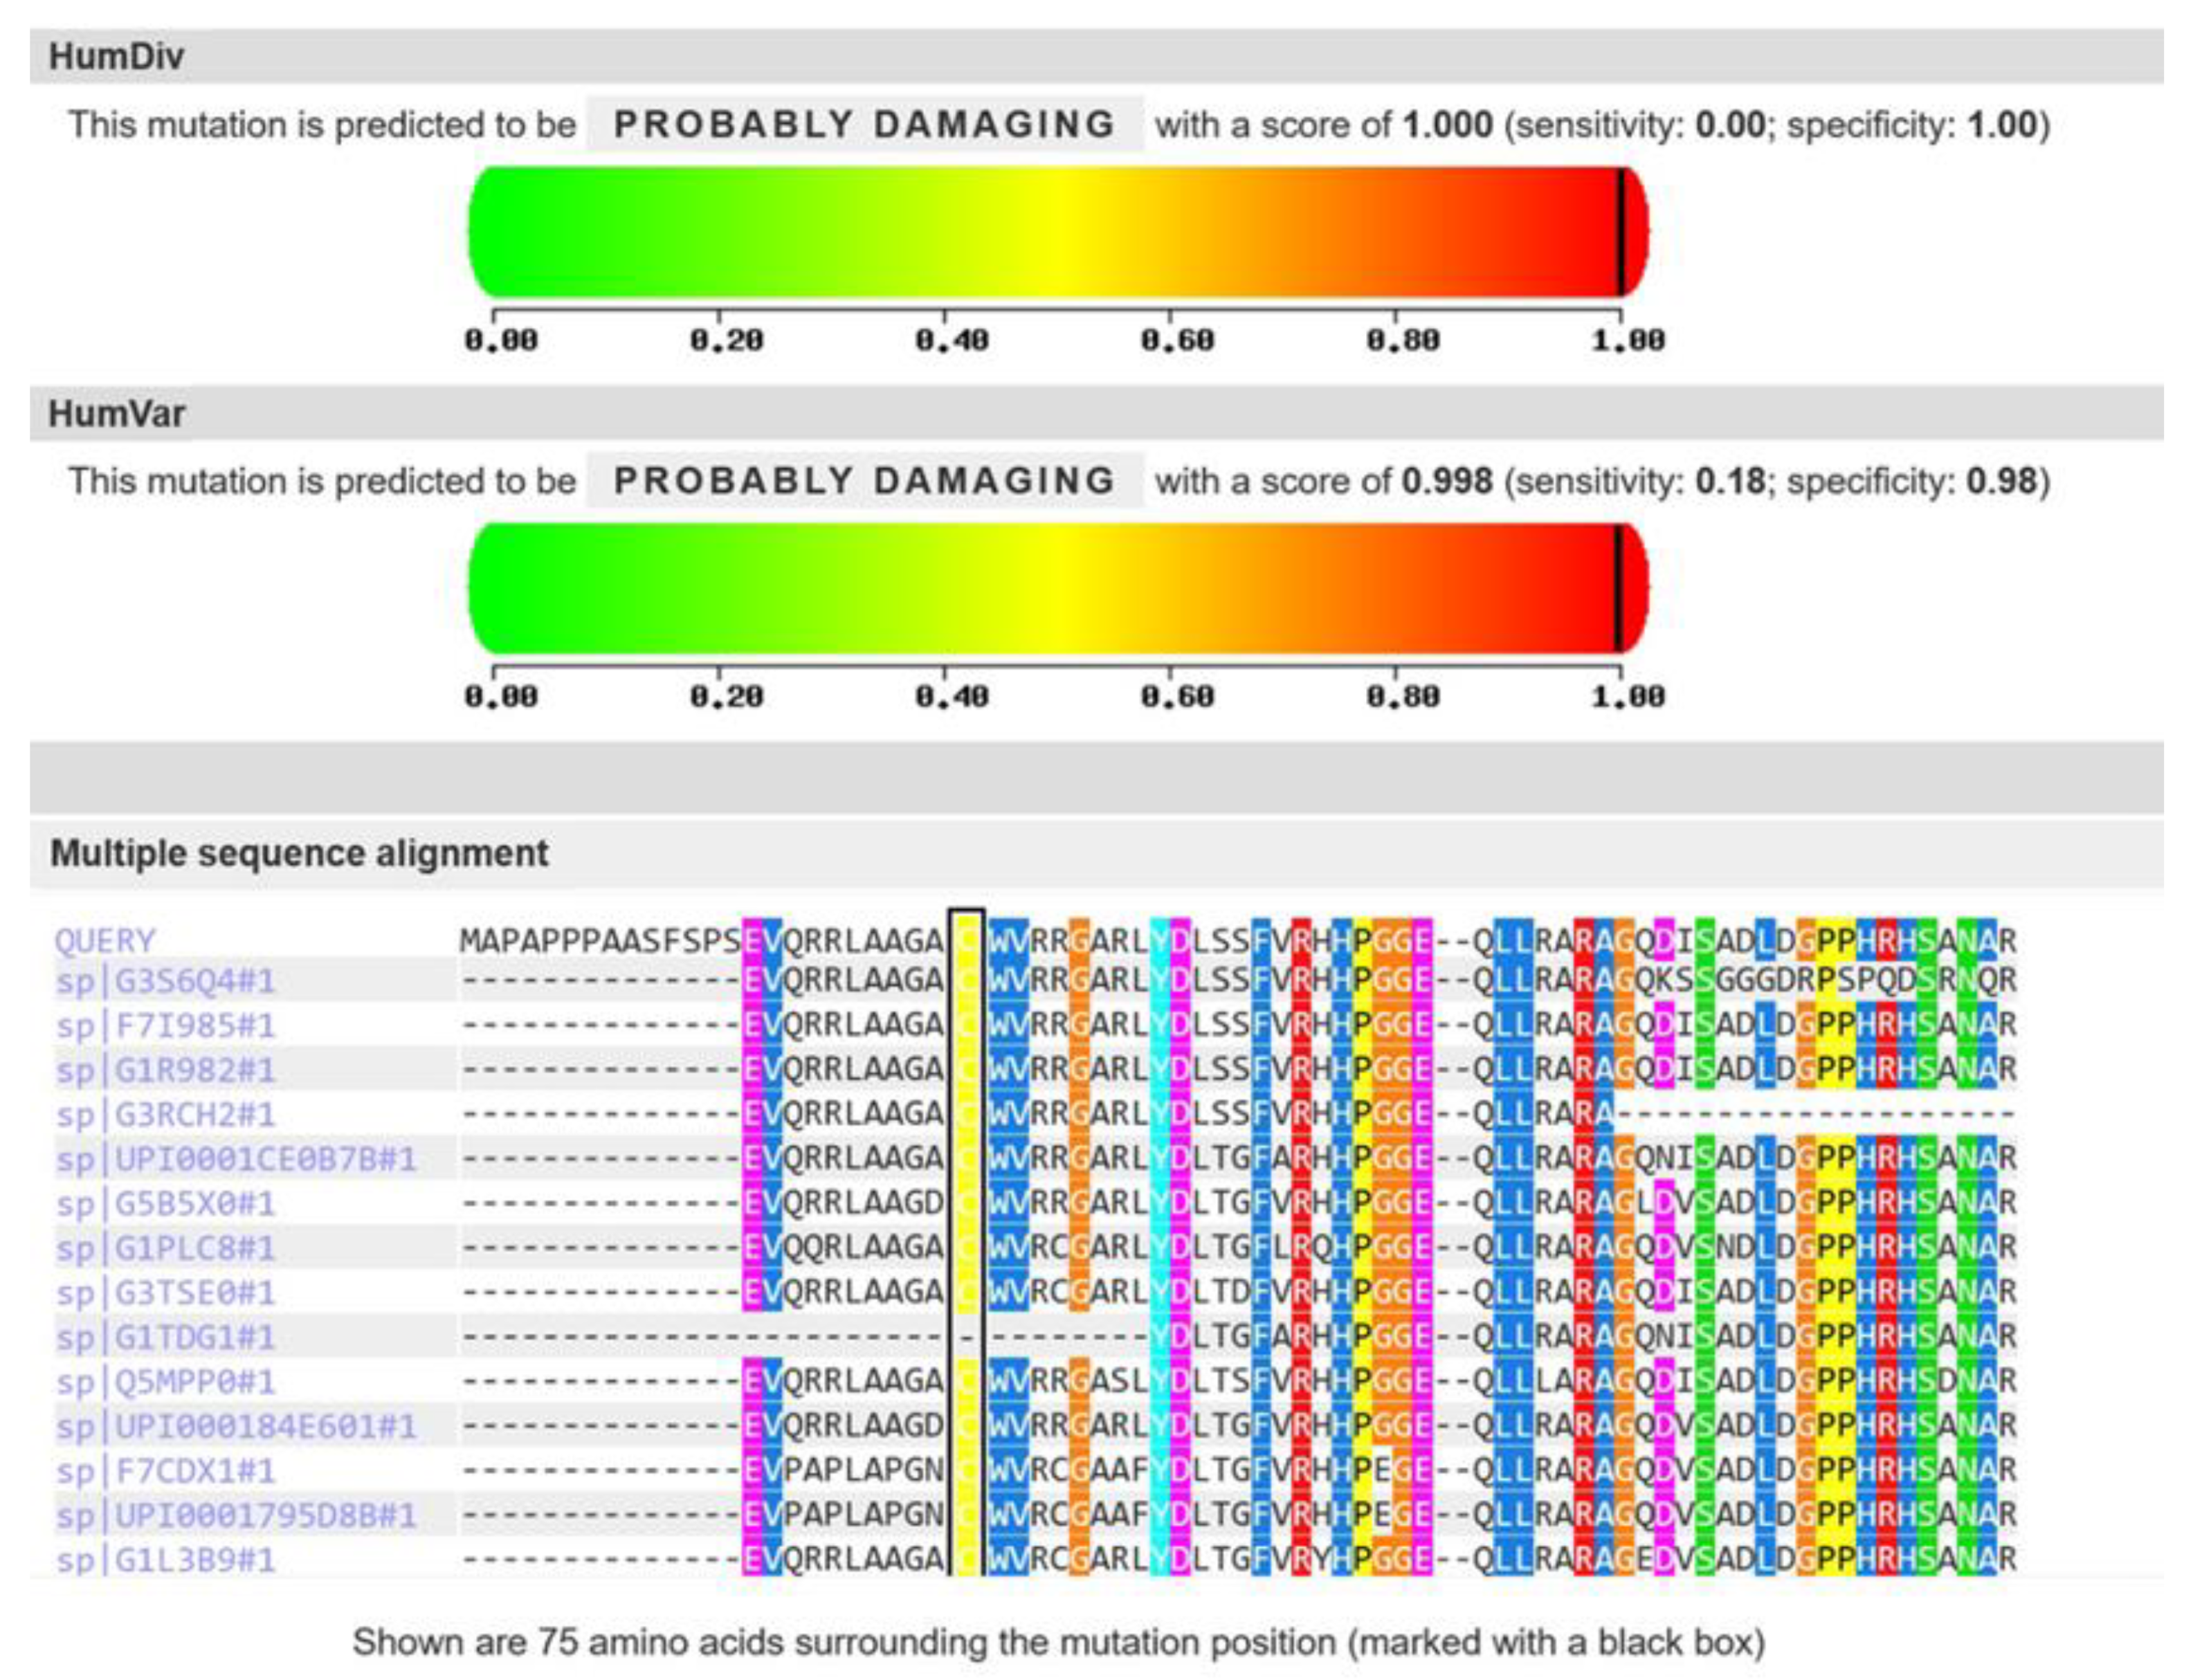Open the sp|Q5MPP0#1 sequence link
Image resolution: width=2193 pixels, height=1680 pixels.
click(x=165, y=1382)
